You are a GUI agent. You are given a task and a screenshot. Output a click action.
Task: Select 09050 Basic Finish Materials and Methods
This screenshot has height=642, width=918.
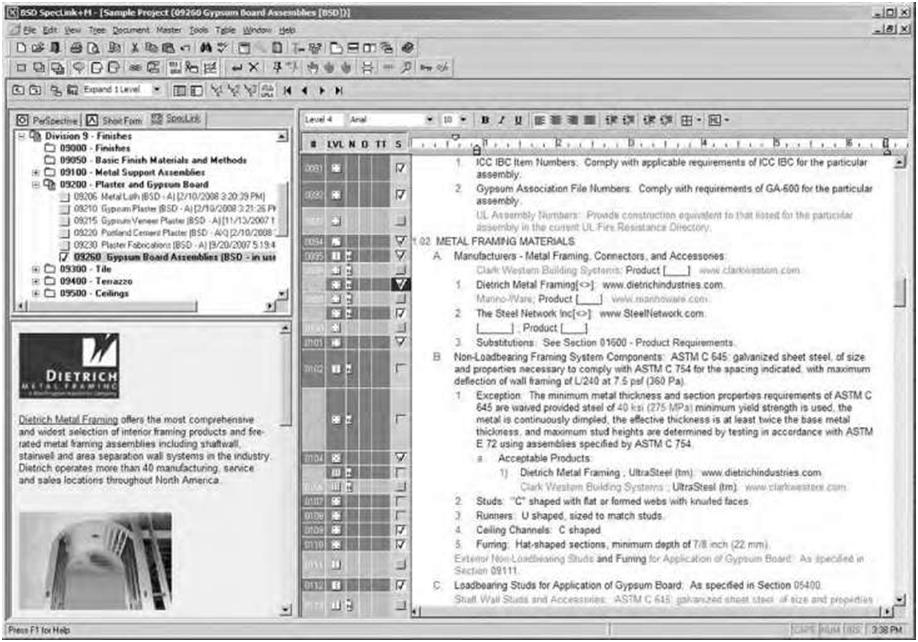click(x=153, y=160)
